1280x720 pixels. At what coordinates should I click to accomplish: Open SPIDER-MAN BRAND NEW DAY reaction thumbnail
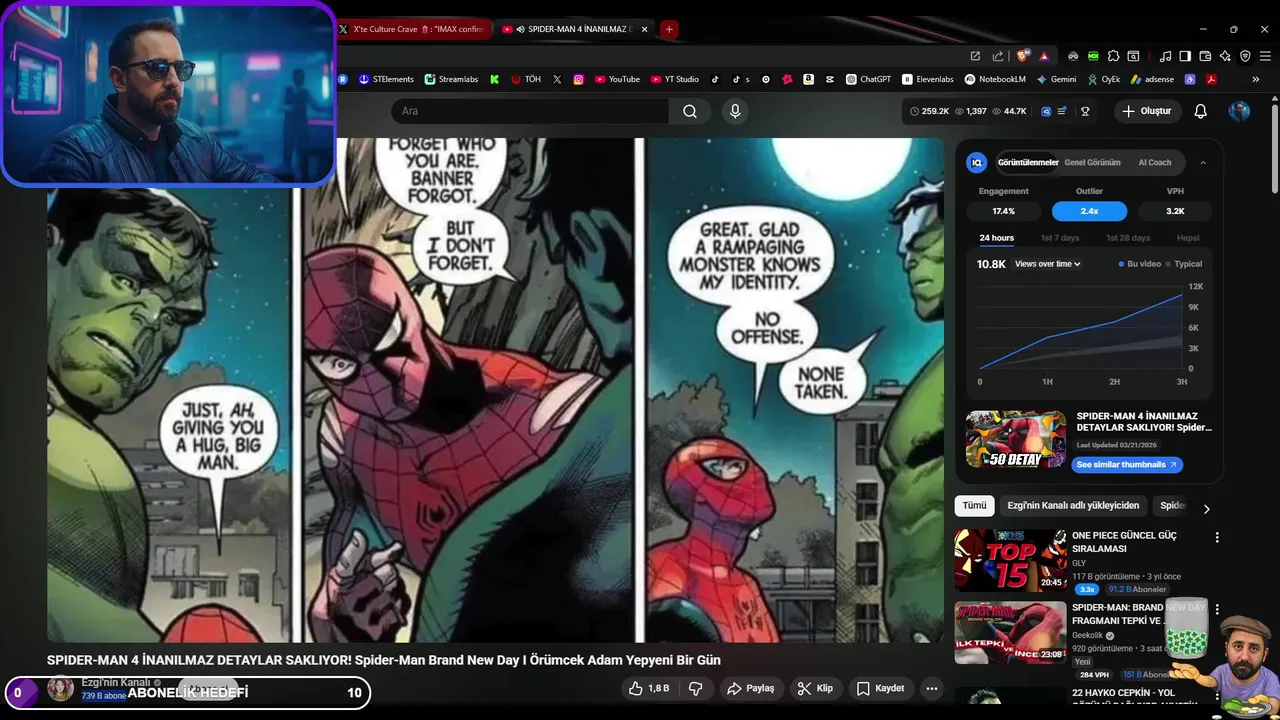1010,632
